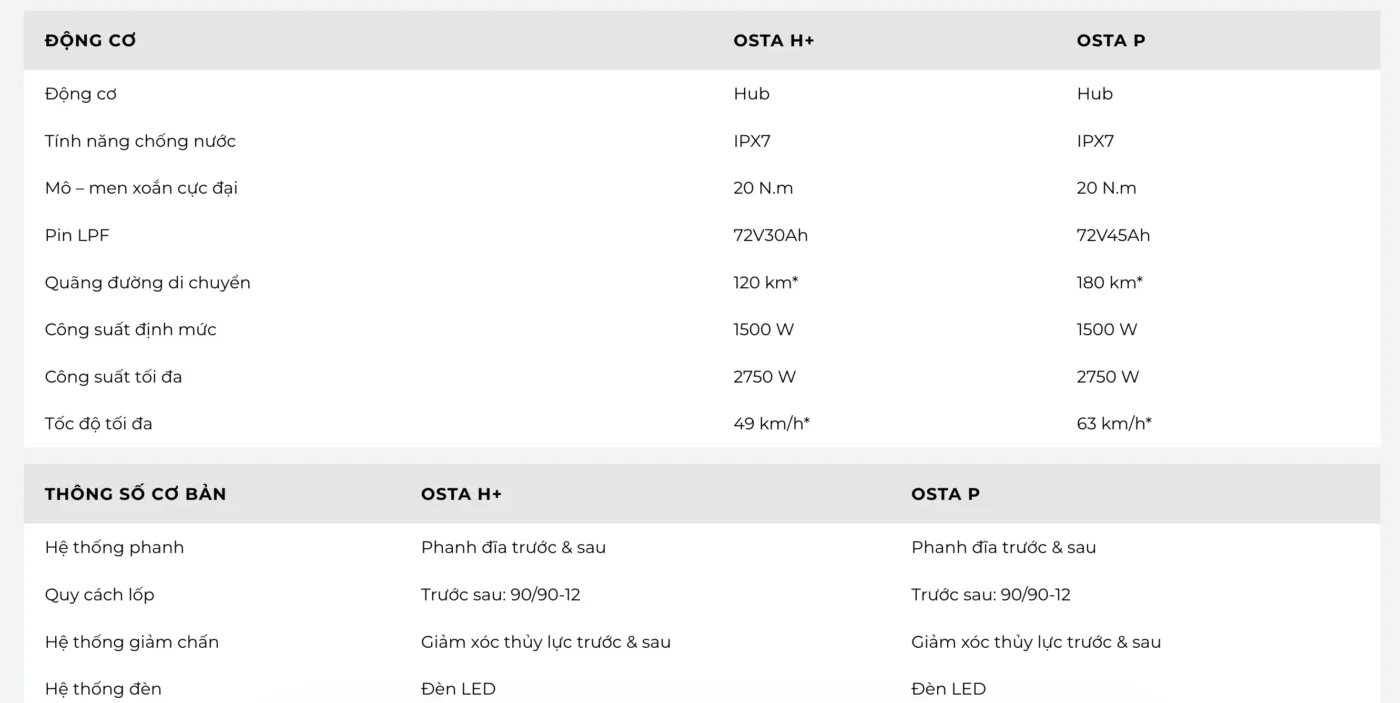Click the ĐỘNG CƠ table header

(x=90, y=41)
